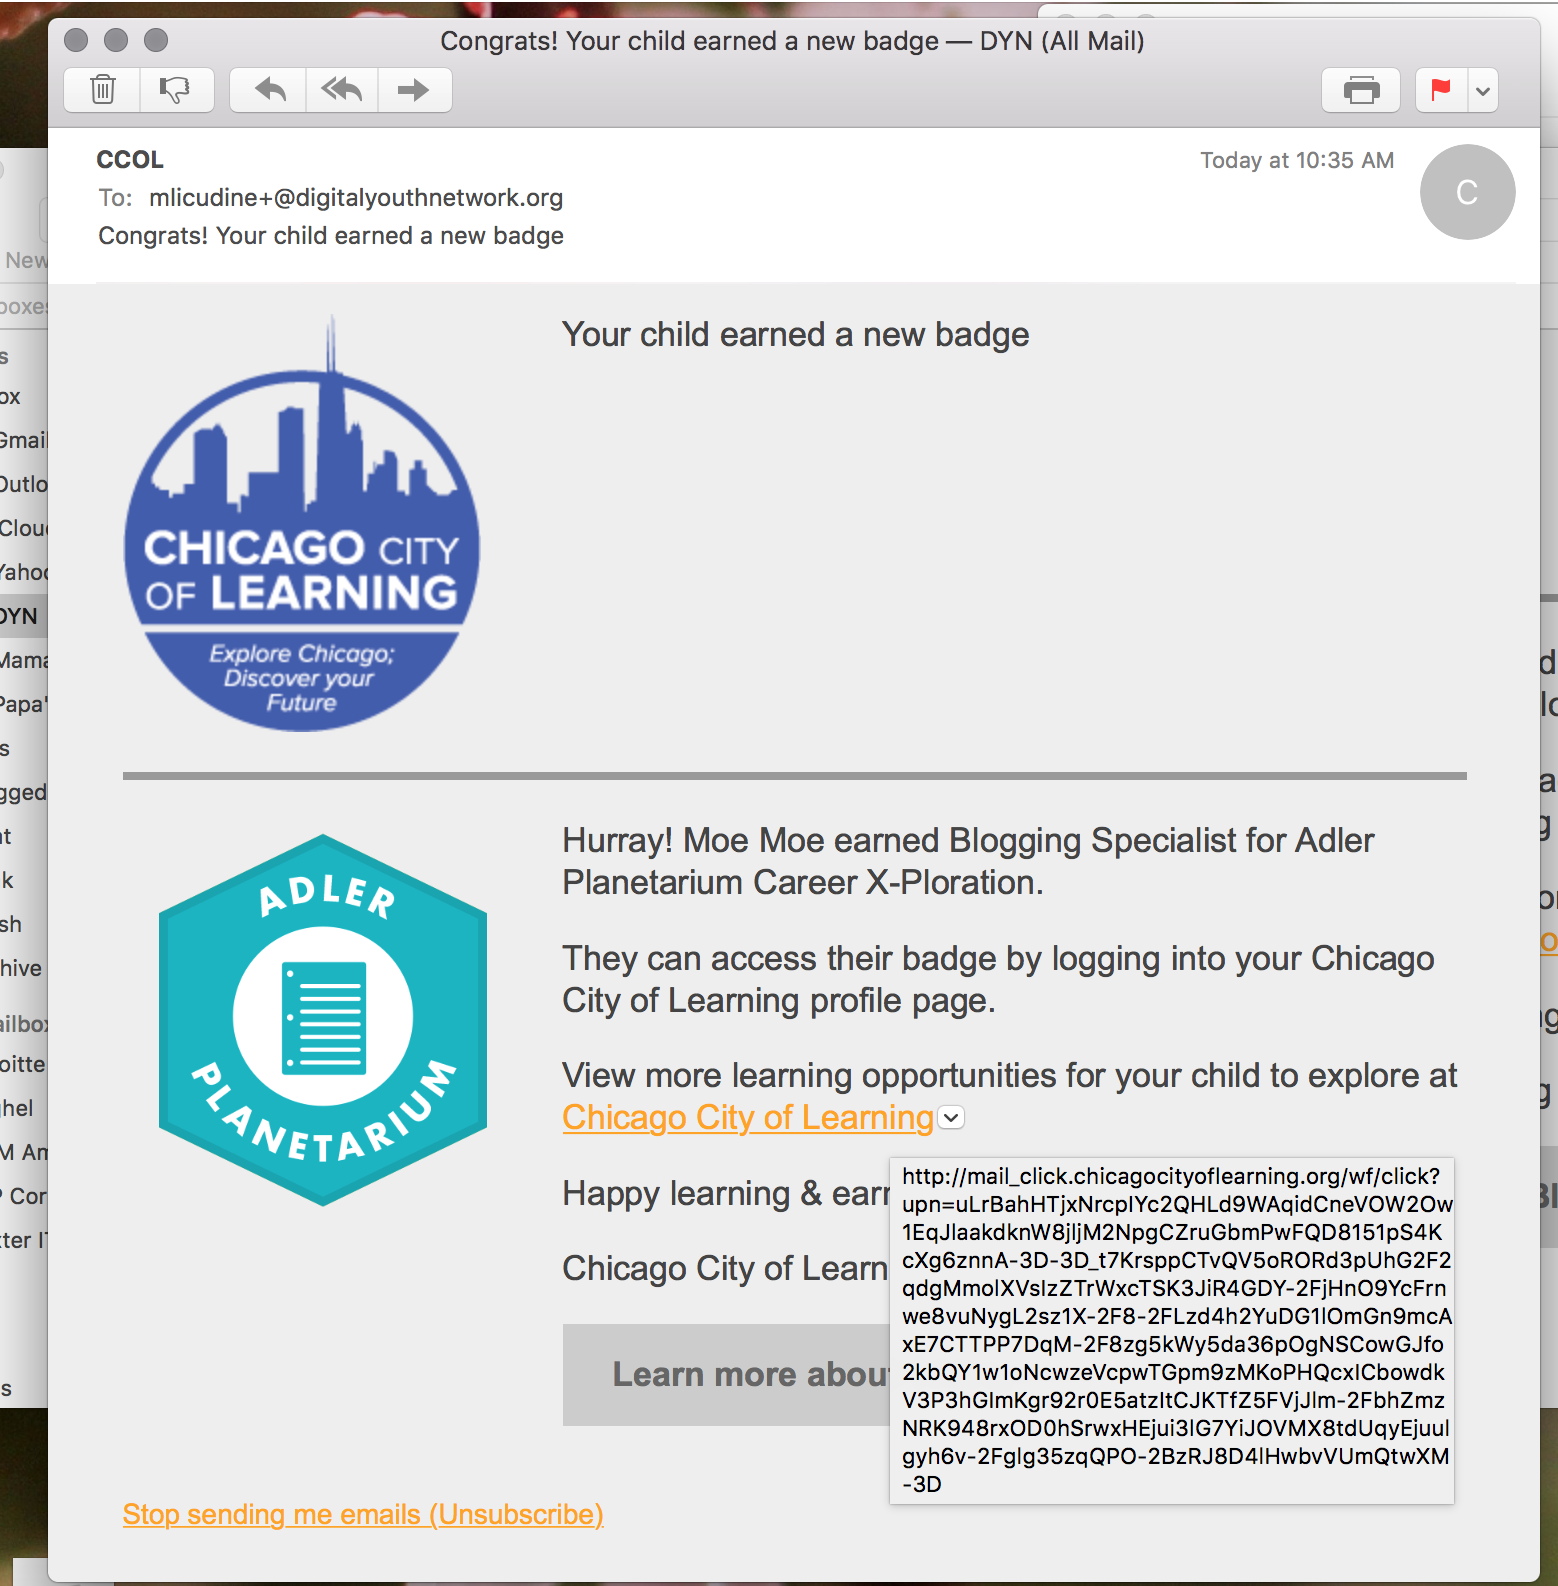Close the message window

(x=76, y=40)
